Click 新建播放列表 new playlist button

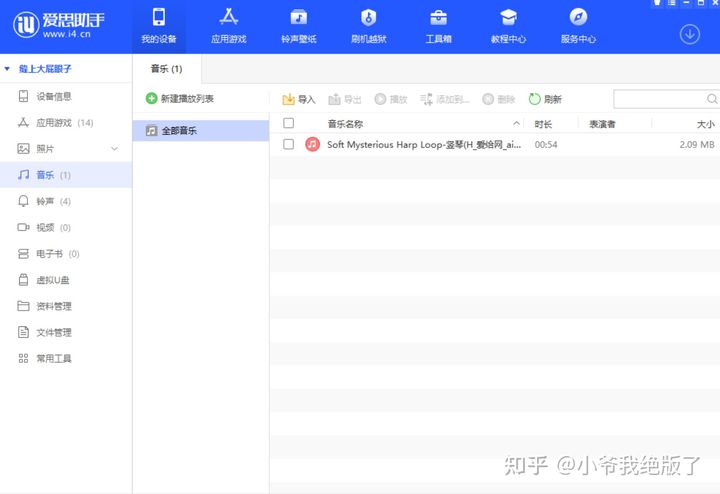pos(180,99)
